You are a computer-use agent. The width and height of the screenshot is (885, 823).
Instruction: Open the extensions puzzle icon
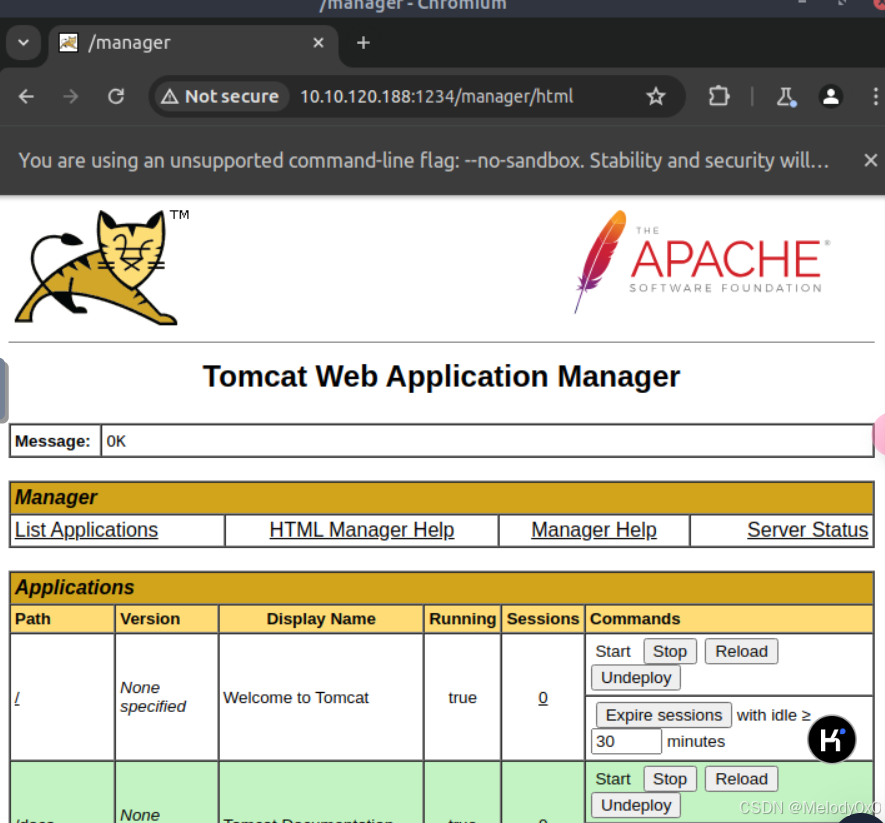click(x=718, y=97)
